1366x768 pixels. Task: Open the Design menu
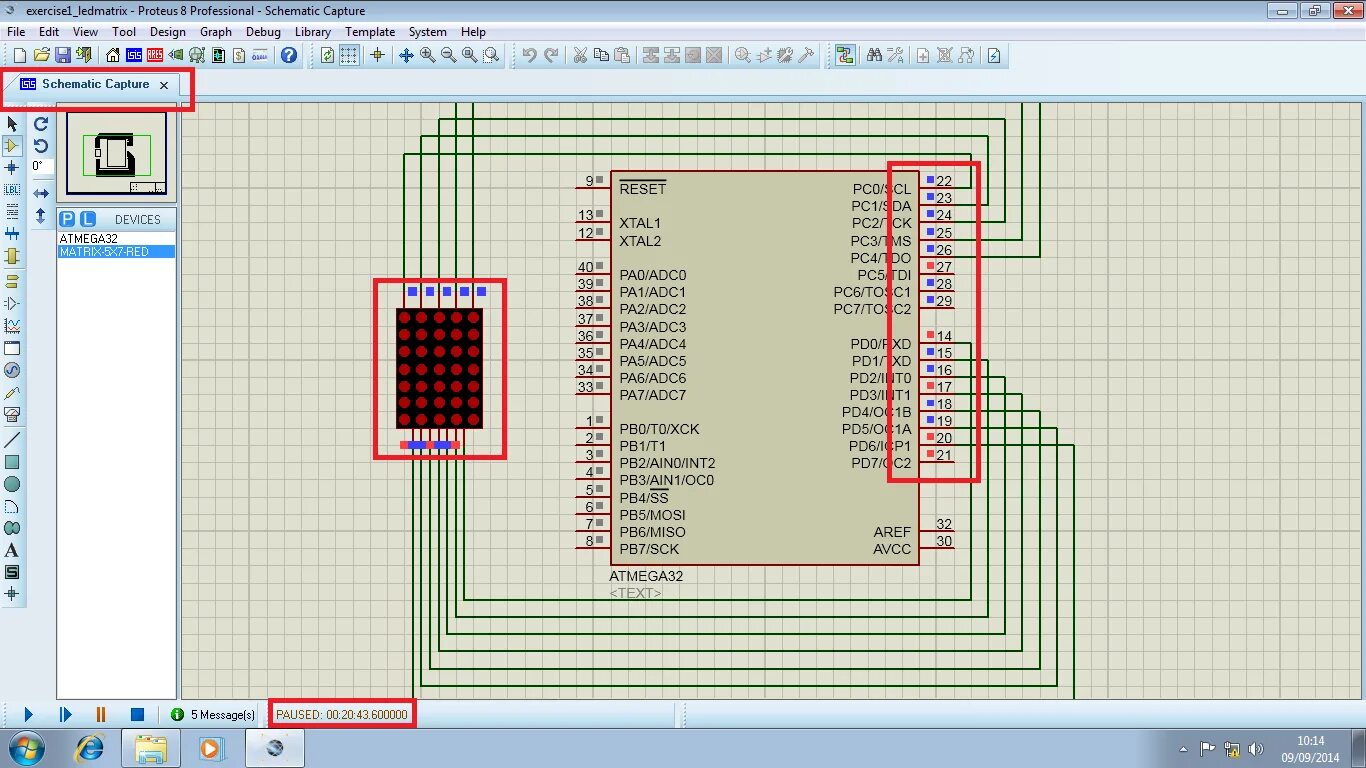(167, 32)
